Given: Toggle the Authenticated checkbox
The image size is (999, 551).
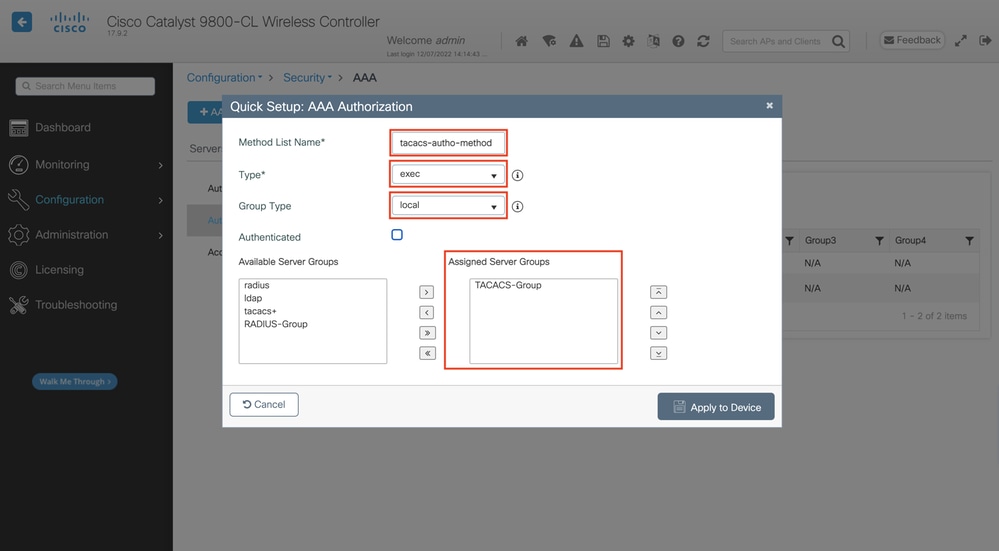Looking at the screenshot, I should pyautogui.click(x=397, y=235).
